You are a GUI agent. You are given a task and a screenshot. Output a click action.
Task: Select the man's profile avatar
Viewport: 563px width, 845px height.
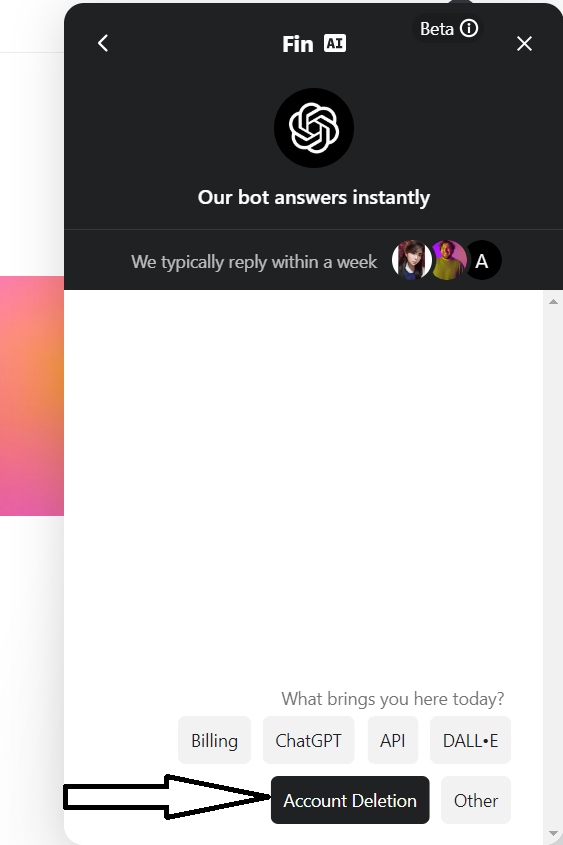[448, 260]
